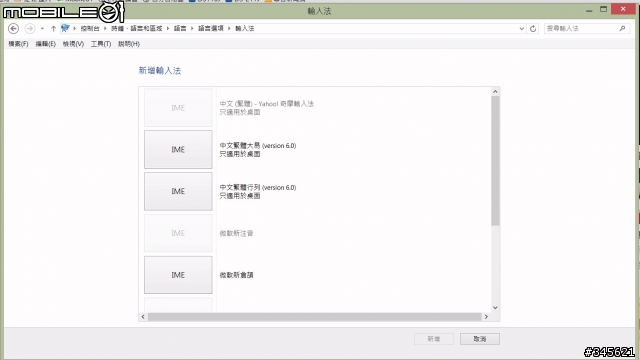Click the Yahoo! 奇摩輸入法 label
This screenshot has width=640, height=360.
coord(267,104)
